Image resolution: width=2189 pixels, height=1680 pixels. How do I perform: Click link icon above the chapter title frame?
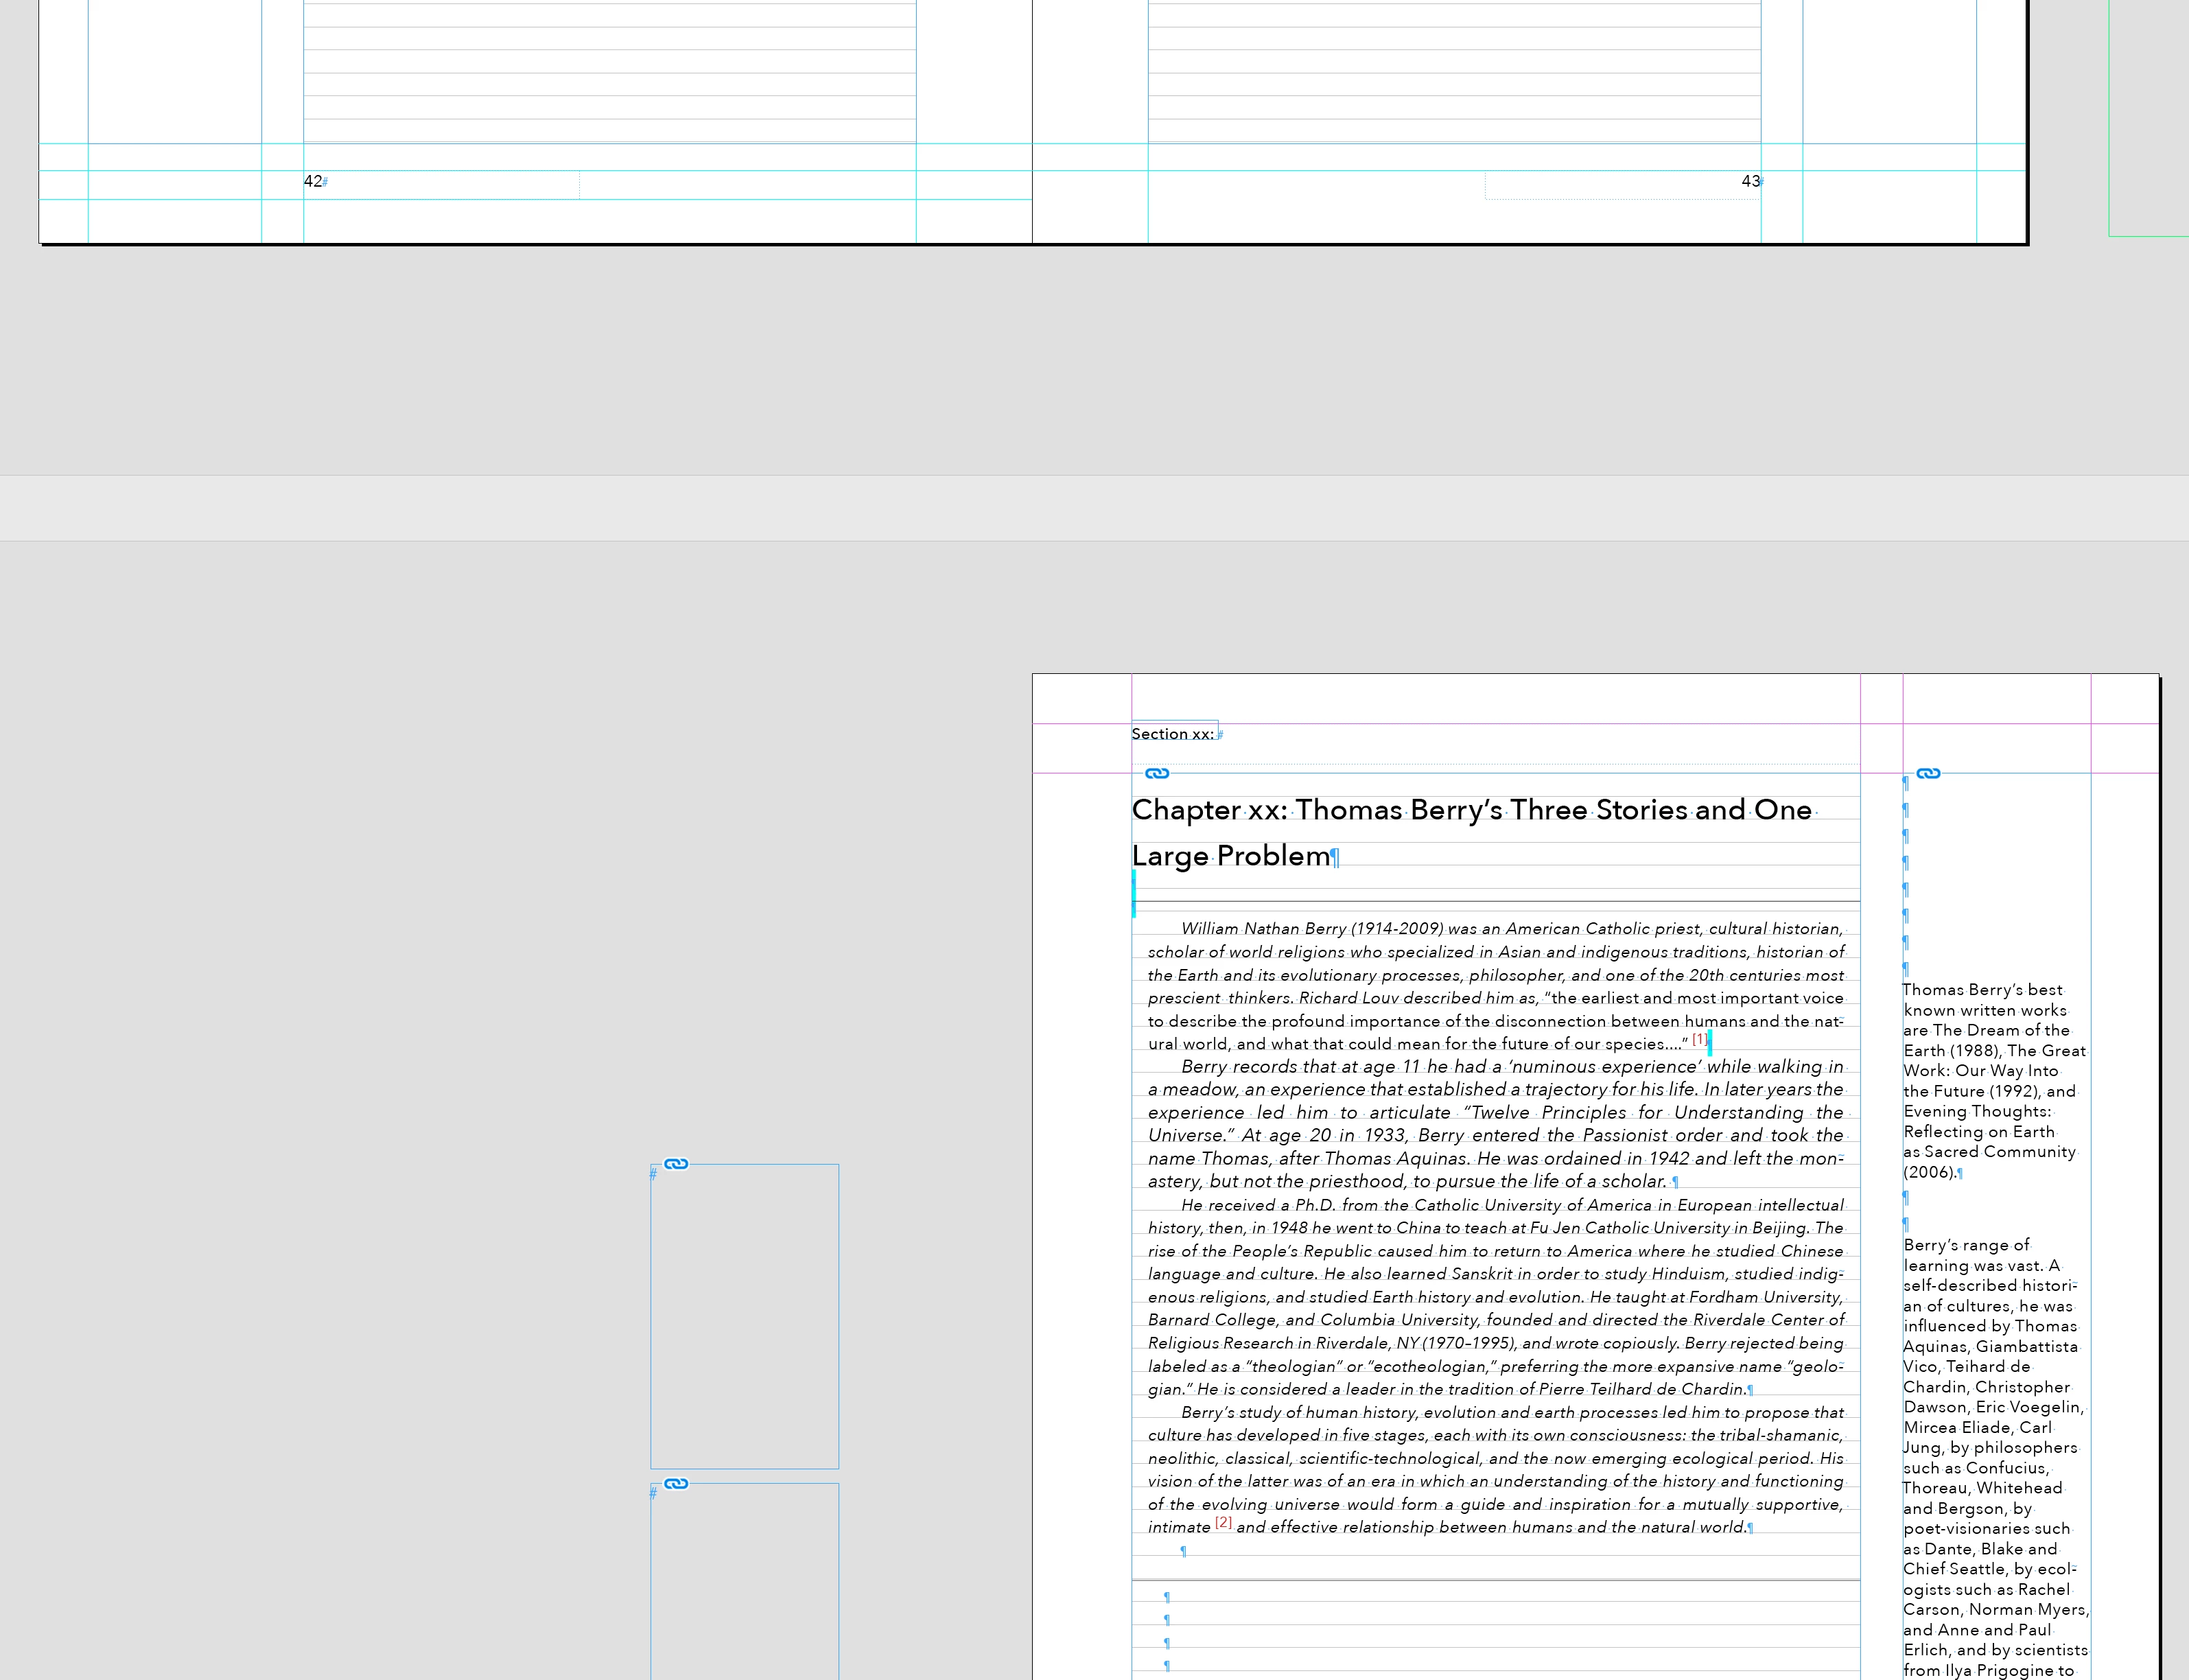pyautogui.click(x=1157, y=773)
